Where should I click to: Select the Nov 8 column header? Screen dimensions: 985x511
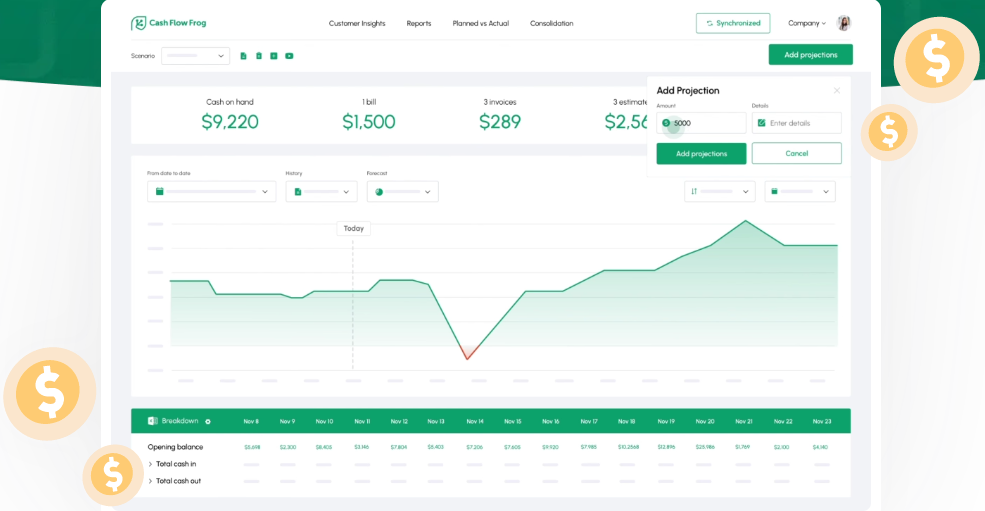(251, 422)
